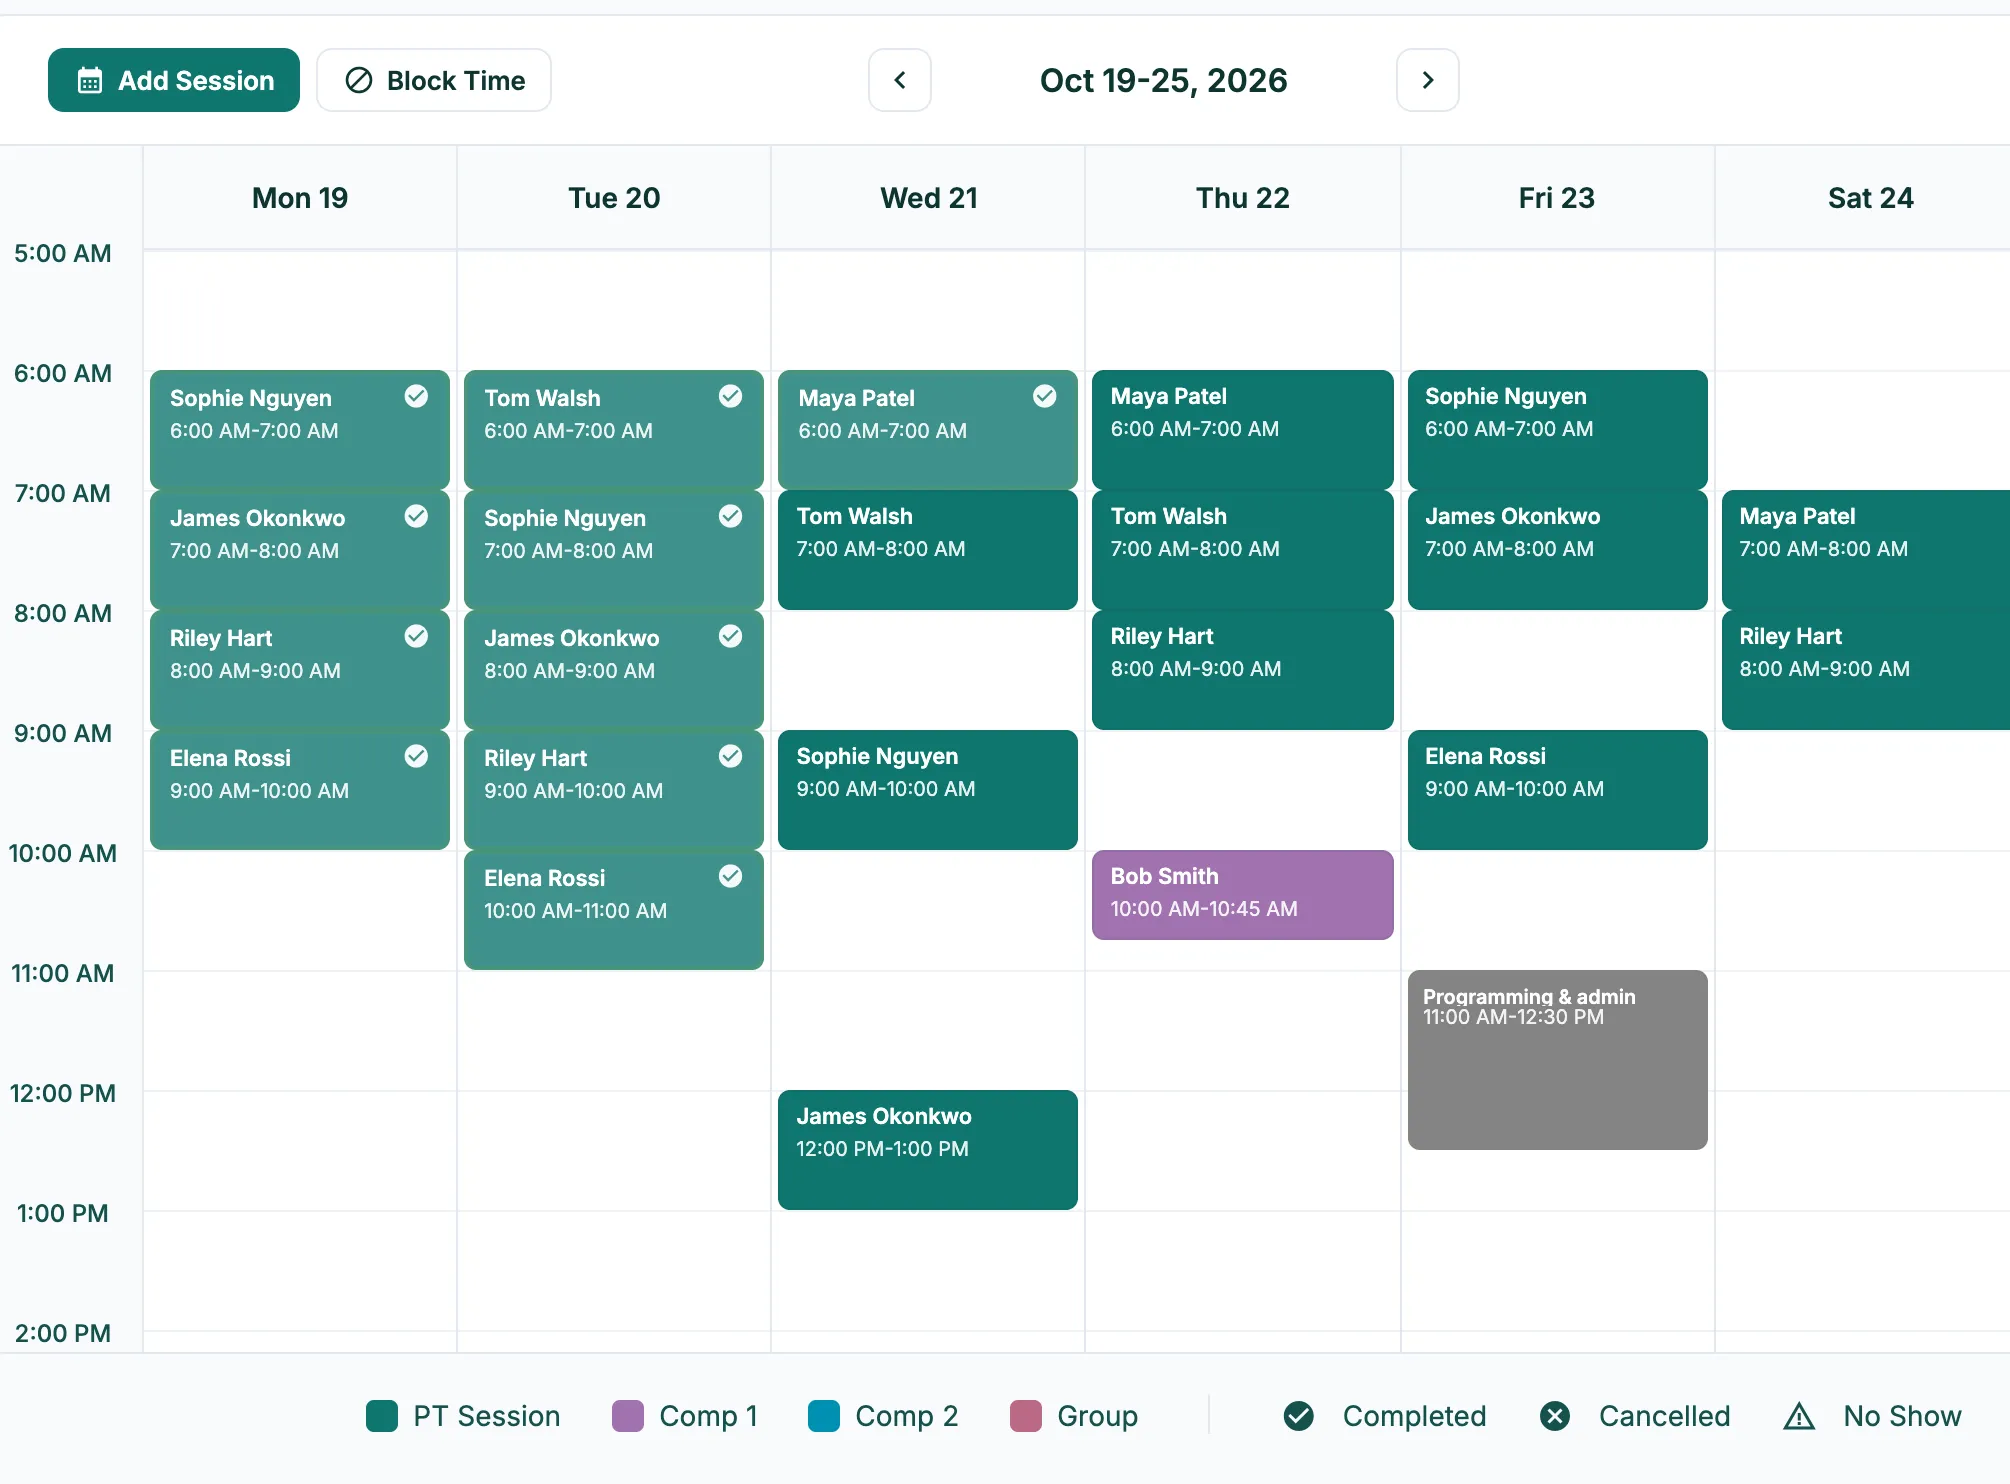This screenshot has width=2010, height=1484.
Task: Open Friday James Okonkwo 7:00 AM session
Action: click(1558, 550)
